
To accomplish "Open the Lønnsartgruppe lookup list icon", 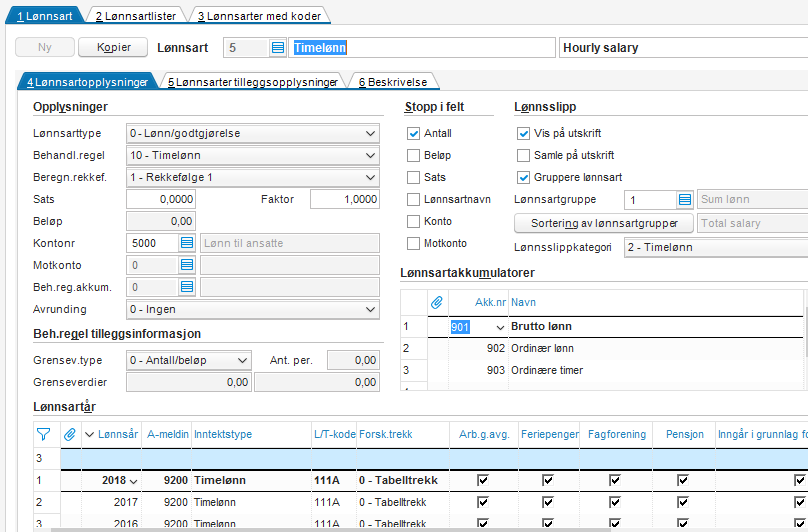I will pyautogui.click(x=685, y=200).
